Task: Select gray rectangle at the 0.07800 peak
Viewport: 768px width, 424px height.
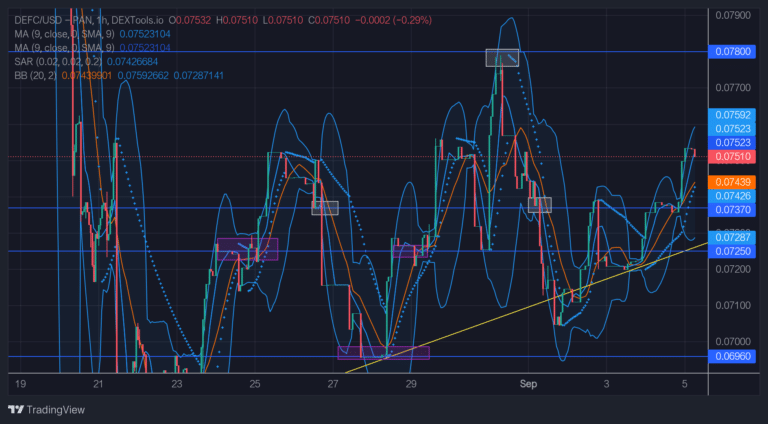Action: click(x=502, y=58)
